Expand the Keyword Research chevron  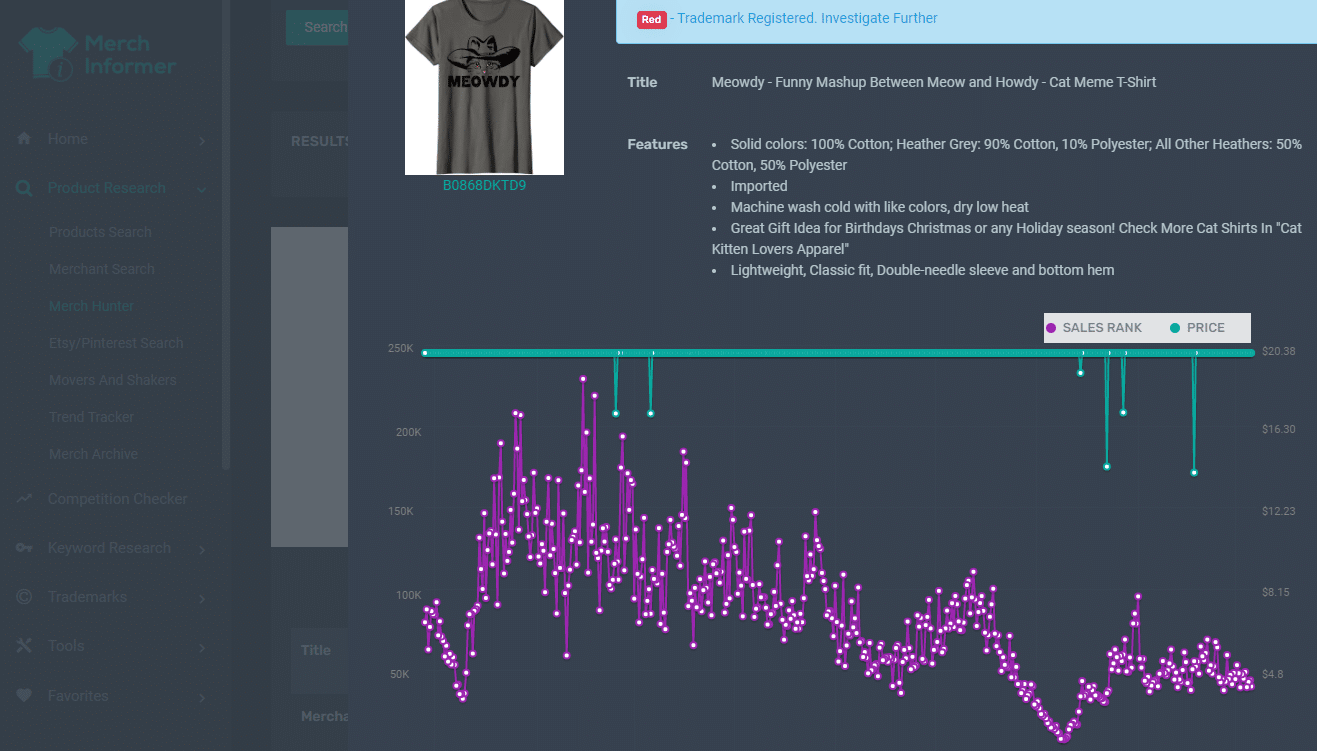click(202, 549)
